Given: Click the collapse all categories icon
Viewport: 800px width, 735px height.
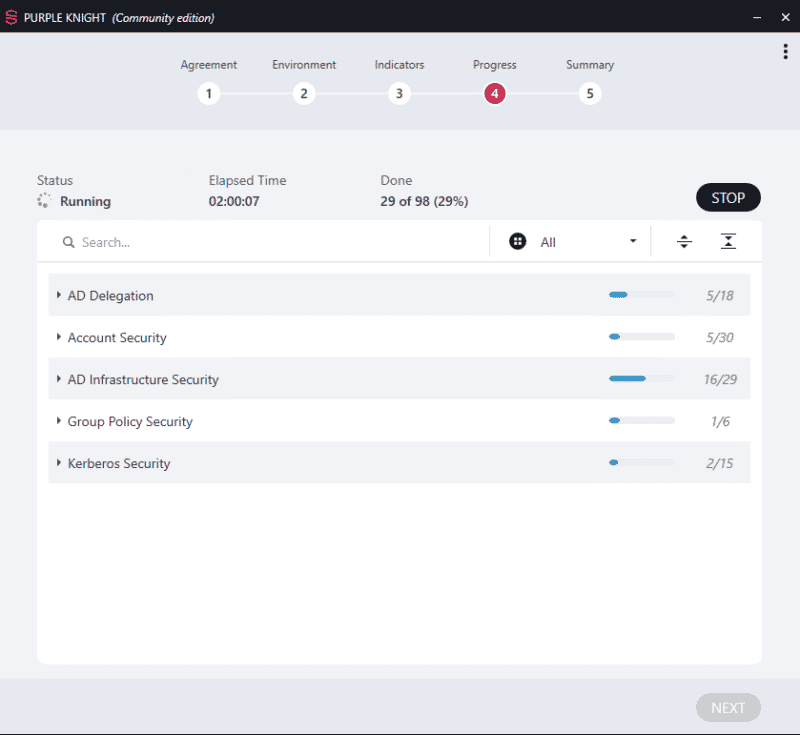Looking at the screenshot, I should [x=728, y=242].
